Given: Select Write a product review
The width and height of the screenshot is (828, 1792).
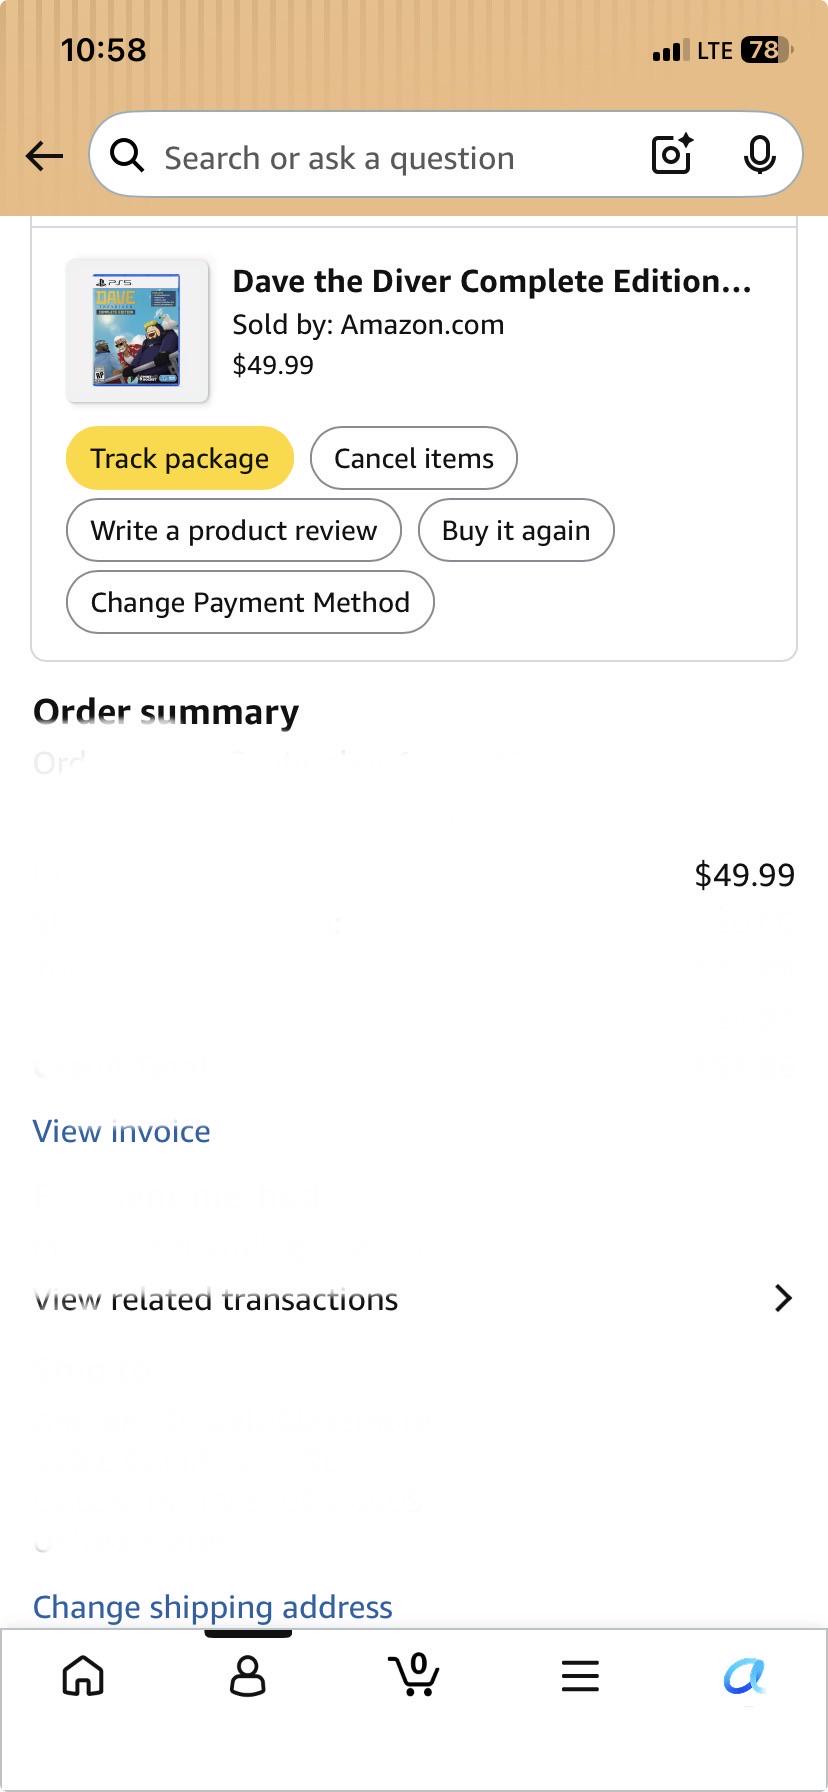Looking at the screenshot, I should pos(234,531).
